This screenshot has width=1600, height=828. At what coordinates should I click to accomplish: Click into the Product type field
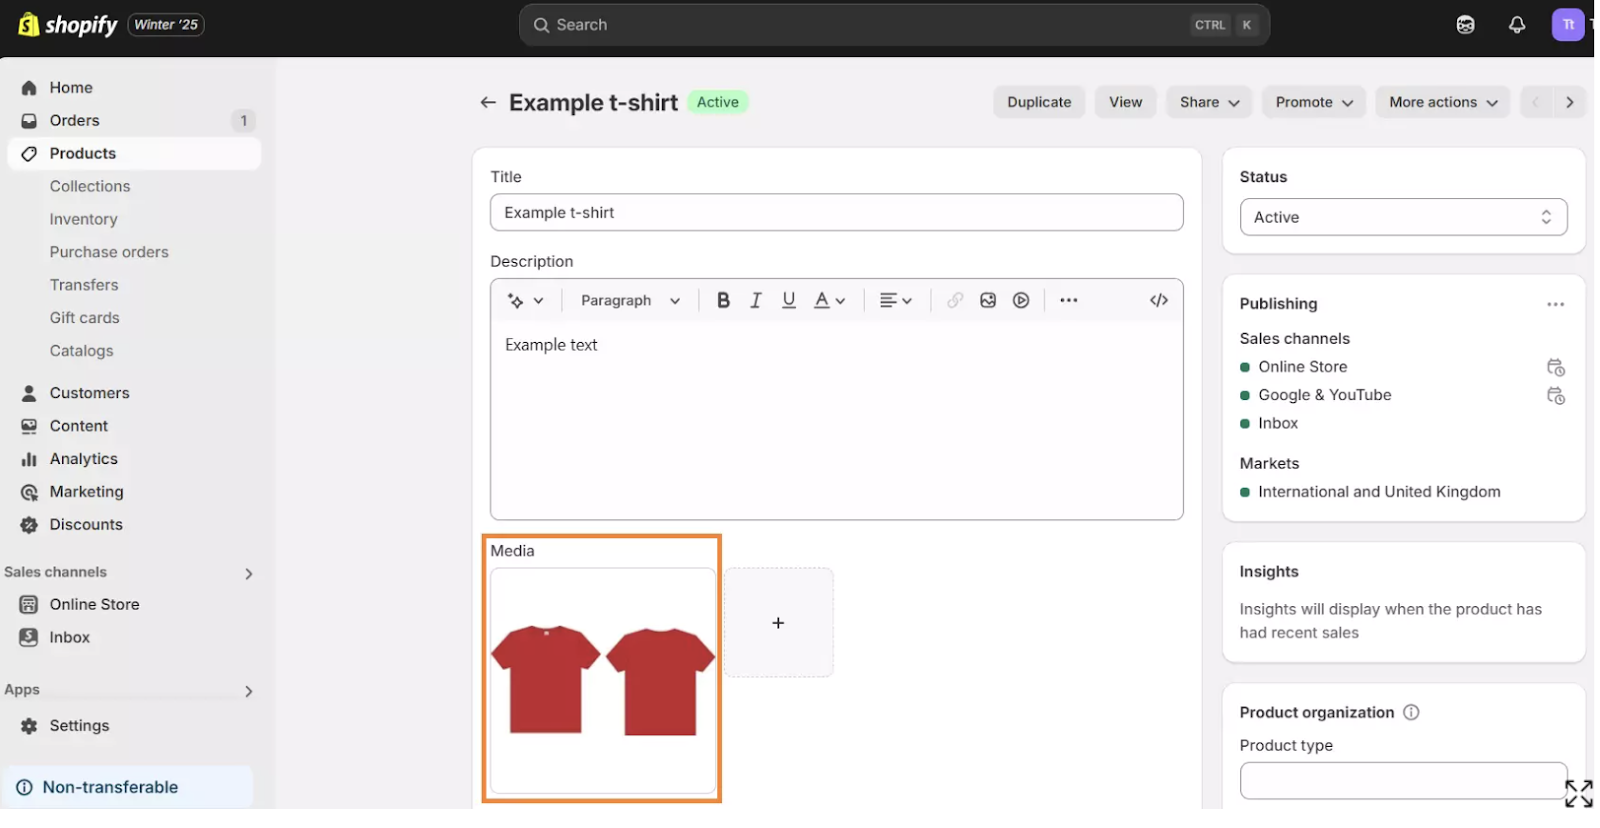point(1403,781)
